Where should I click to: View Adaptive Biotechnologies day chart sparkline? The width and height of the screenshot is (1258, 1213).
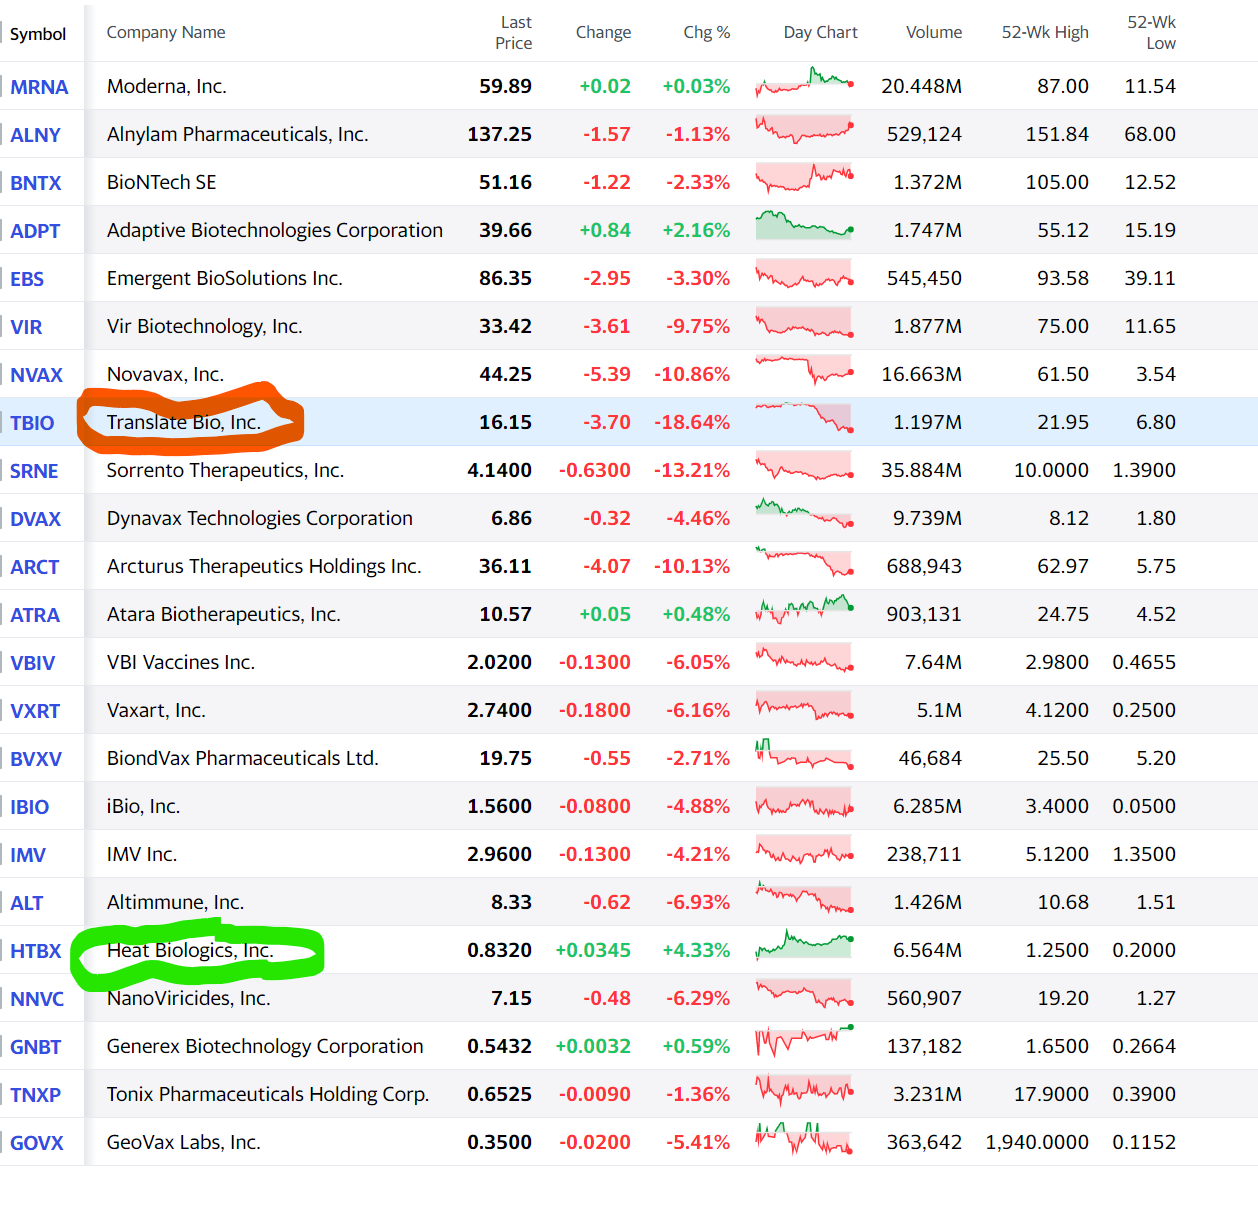804,226
